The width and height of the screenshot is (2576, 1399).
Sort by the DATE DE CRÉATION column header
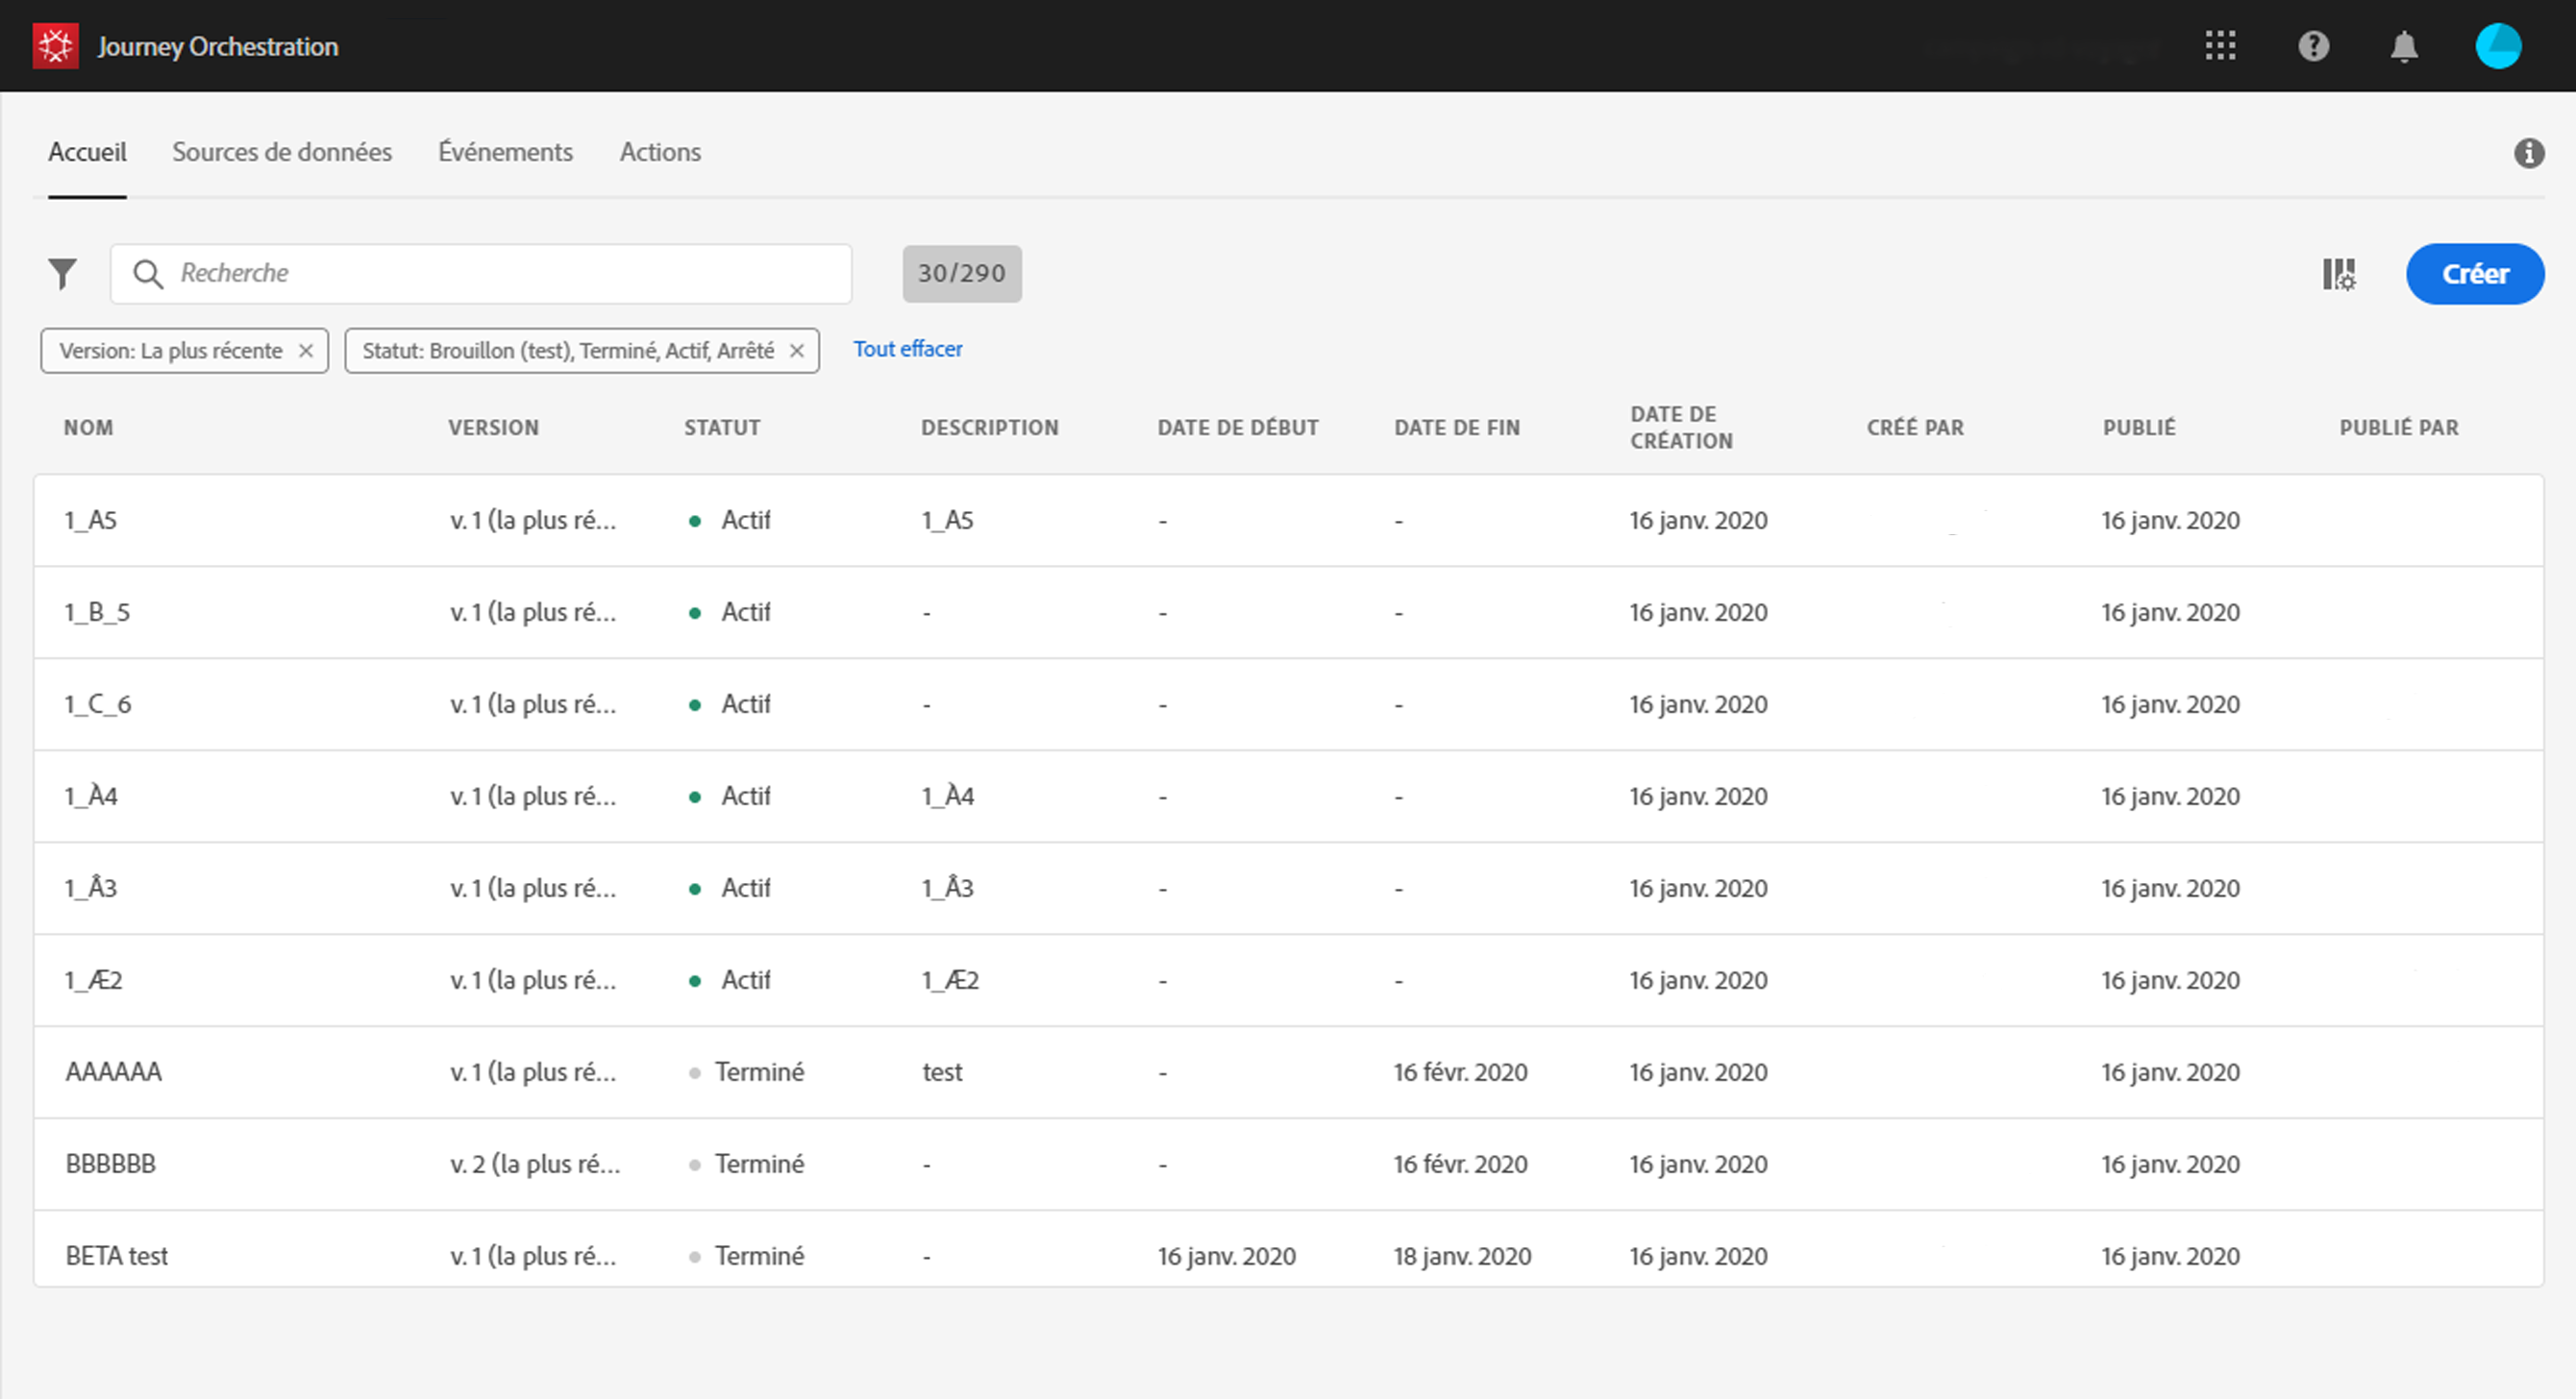[x=1681, y=428]
